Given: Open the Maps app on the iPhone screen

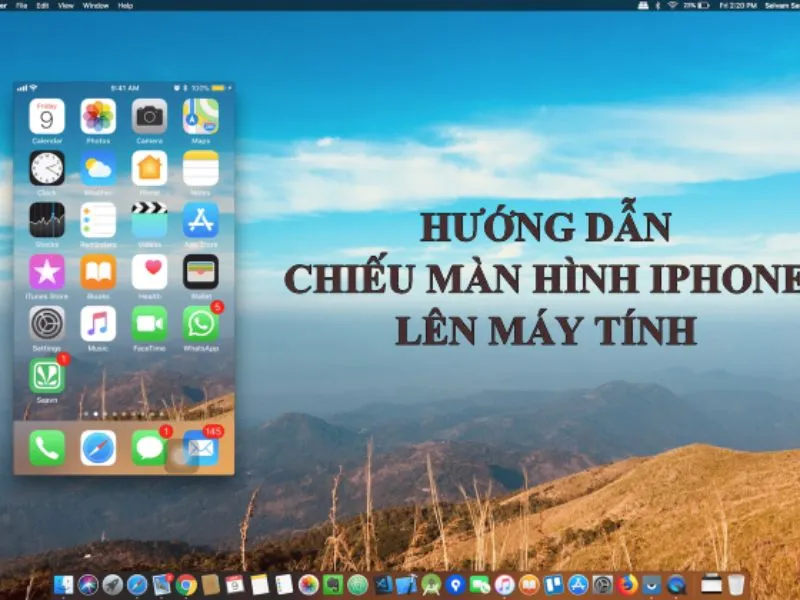Looking at the screenshot, I should point(201,117).
